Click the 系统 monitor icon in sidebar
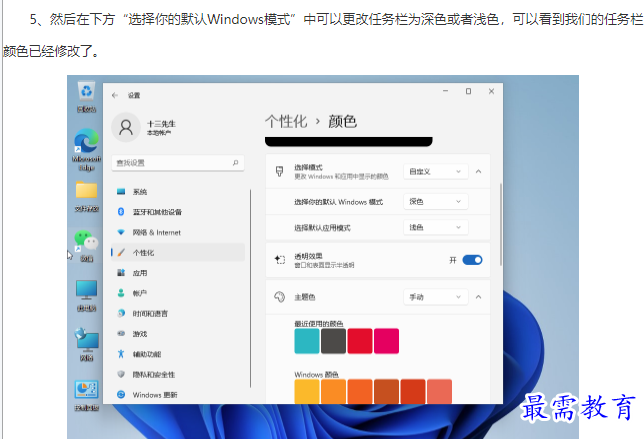The width and height of the screenshot is (644, 439). tap(121, 191)
